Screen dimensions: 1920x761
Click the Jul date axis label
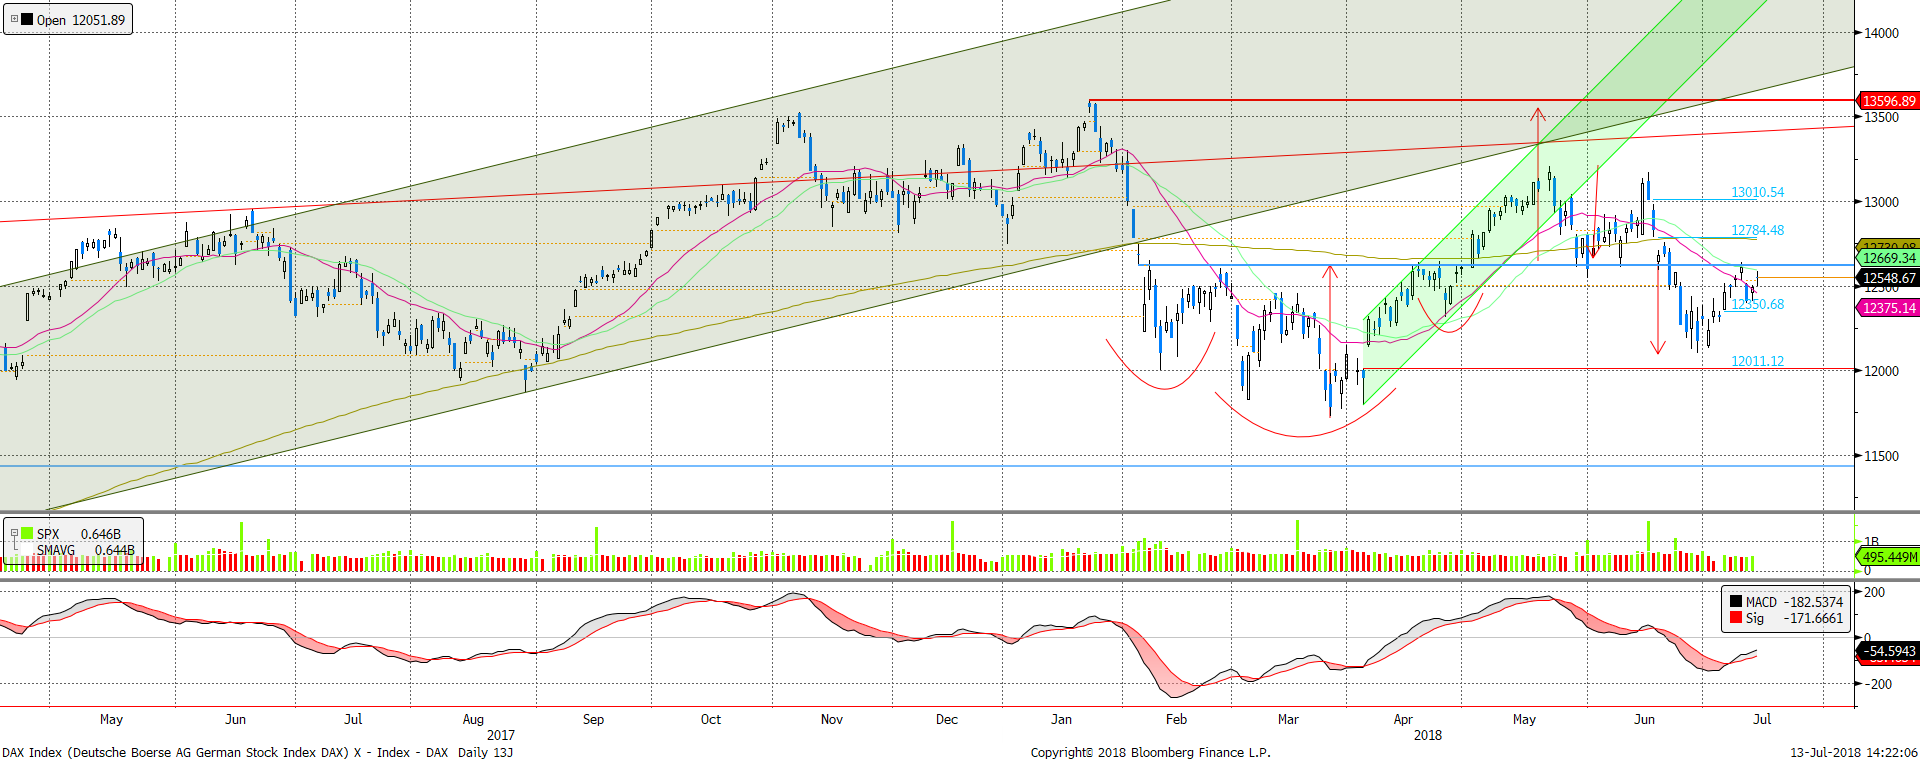tap(1762, 719)
